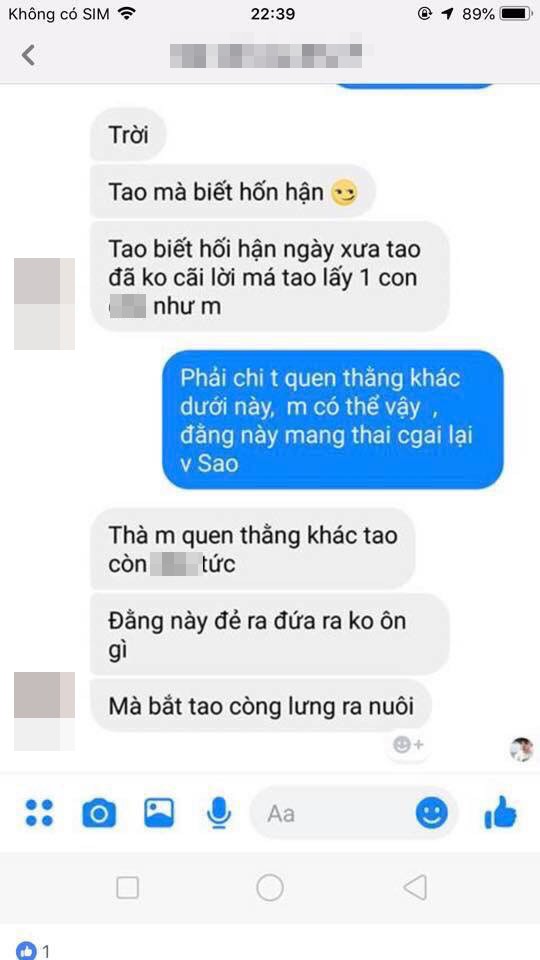Select the blue "Phải chi t quen thằng khác" message
Image resolution: width=540 pixels, height=960 pixels.
click(332, 421)
